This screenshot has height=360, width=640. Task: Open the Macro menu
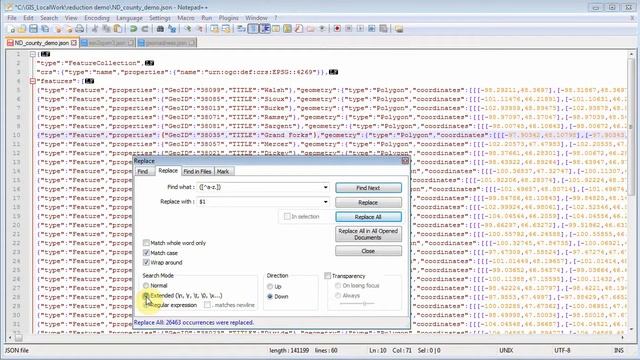[x=186, y=18]
